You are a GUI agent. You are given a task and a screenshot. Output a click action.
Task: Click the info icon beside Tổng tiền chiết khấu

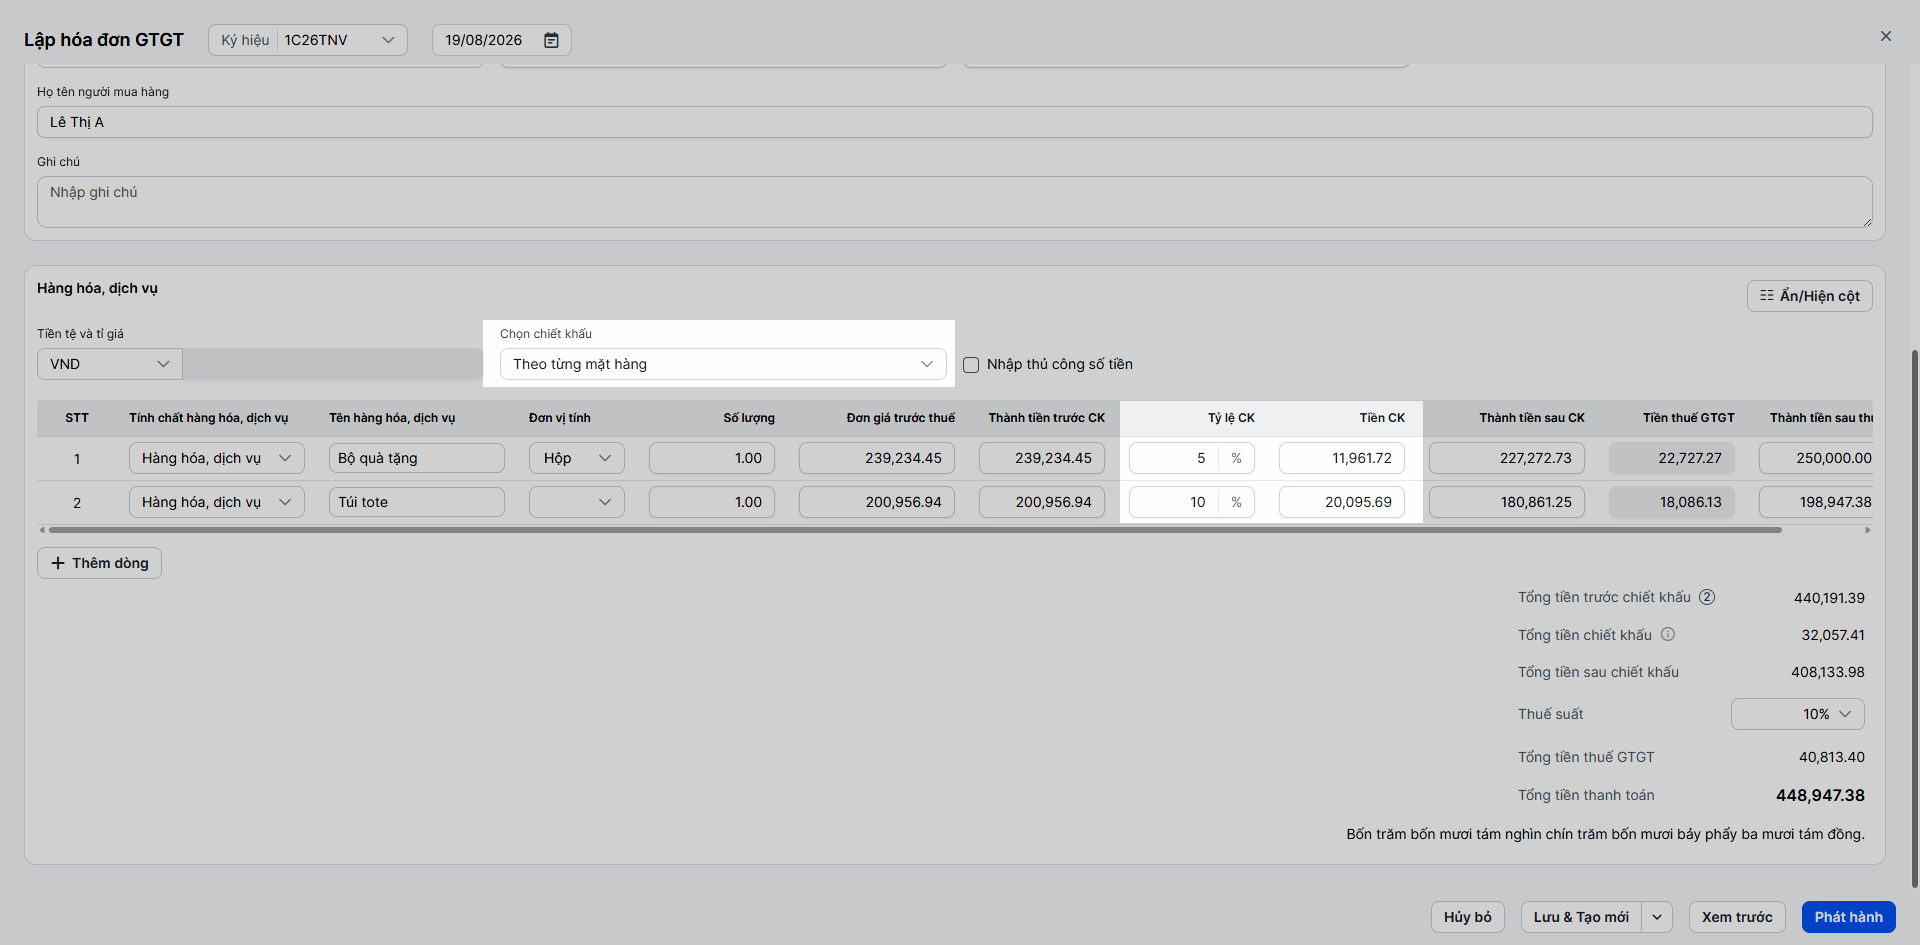point(1668,634)
